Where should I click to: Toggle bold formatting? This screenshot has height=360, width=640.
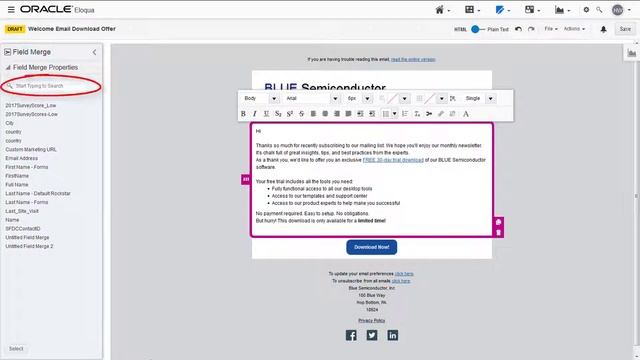pyautogui.click(x=243, y=114)
